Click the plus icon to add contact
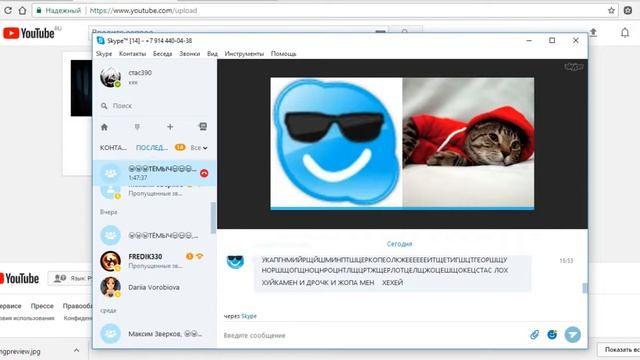The image size is (640, 360). [170, 127]
